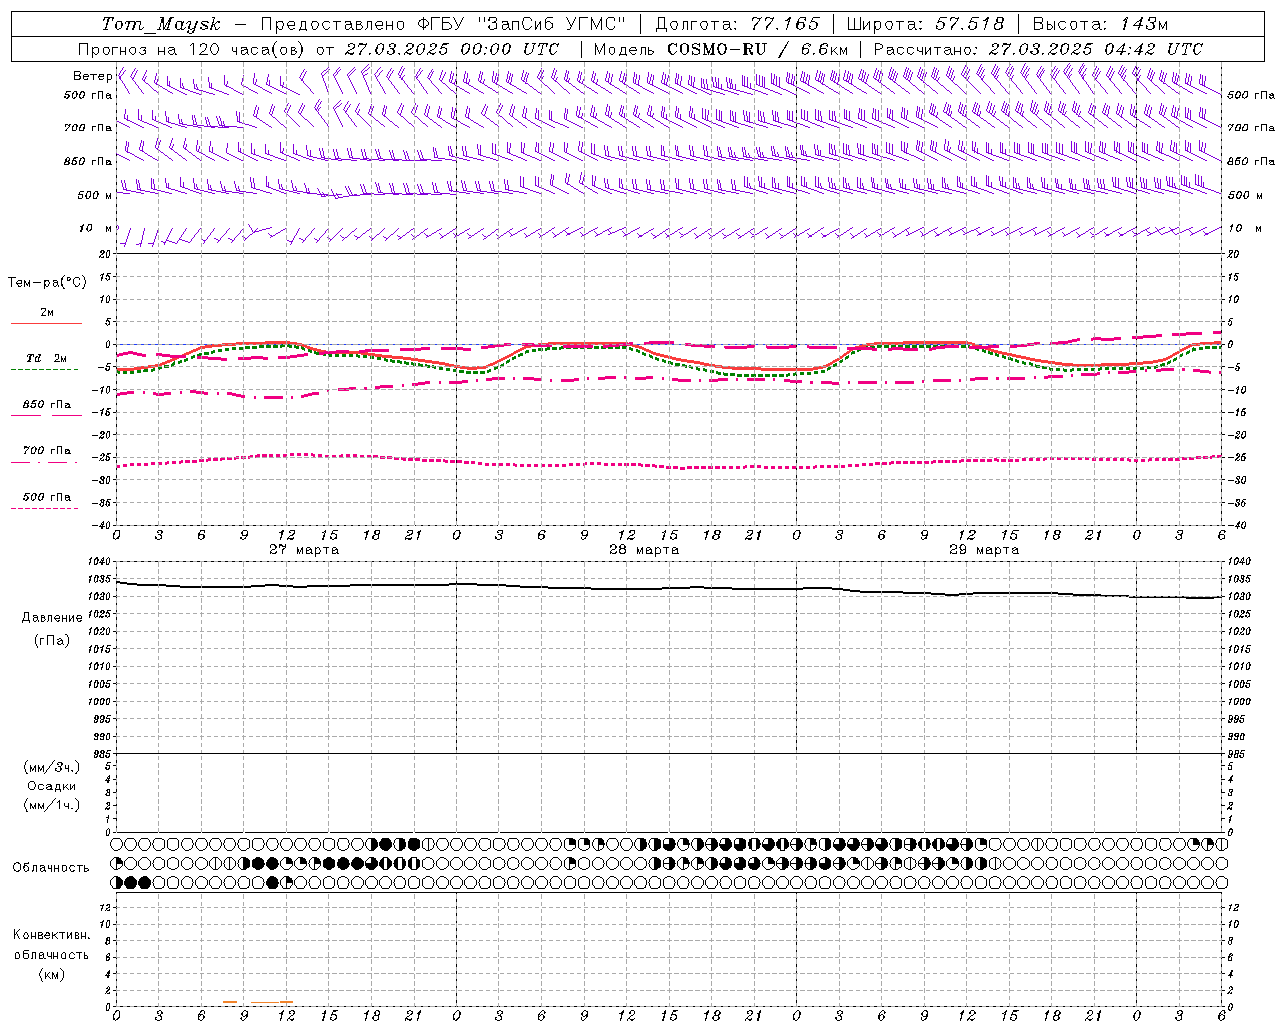This screenshot has height=1024, width=1280.
Task: Click the model name COSMO-RU / 6.6км
Action: 757,49
